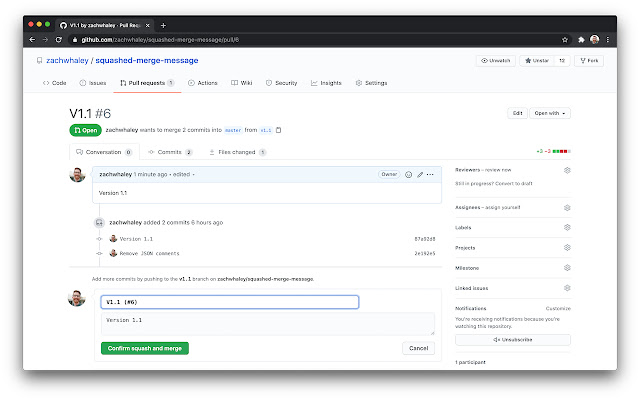Click the diffstat colored blocks
640x400 pixels.
click(x=562, y=151)
